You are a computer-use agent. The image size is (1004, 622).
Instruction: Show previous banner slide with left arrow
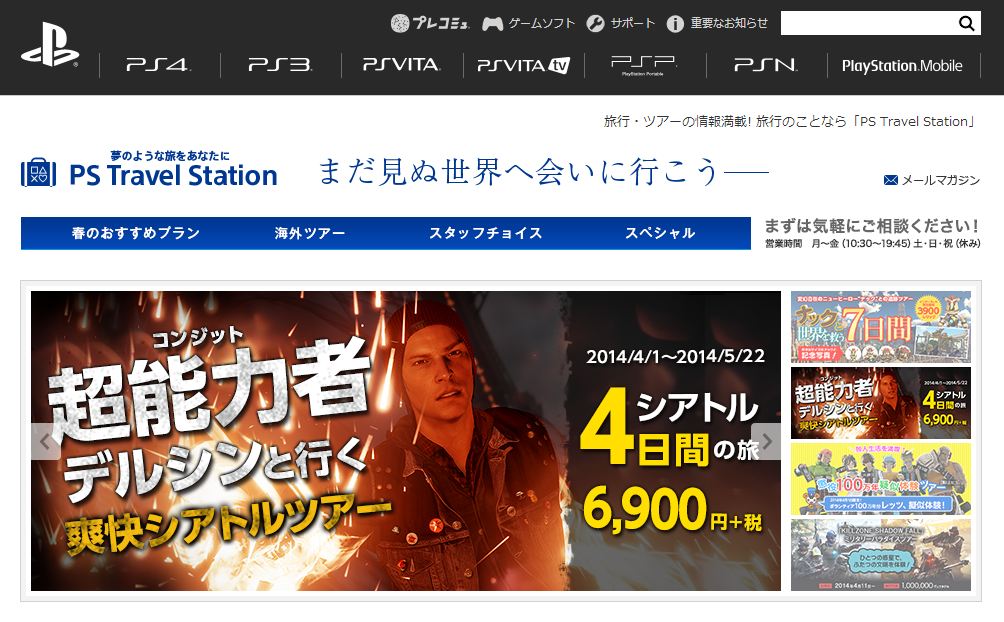point(45,441)
